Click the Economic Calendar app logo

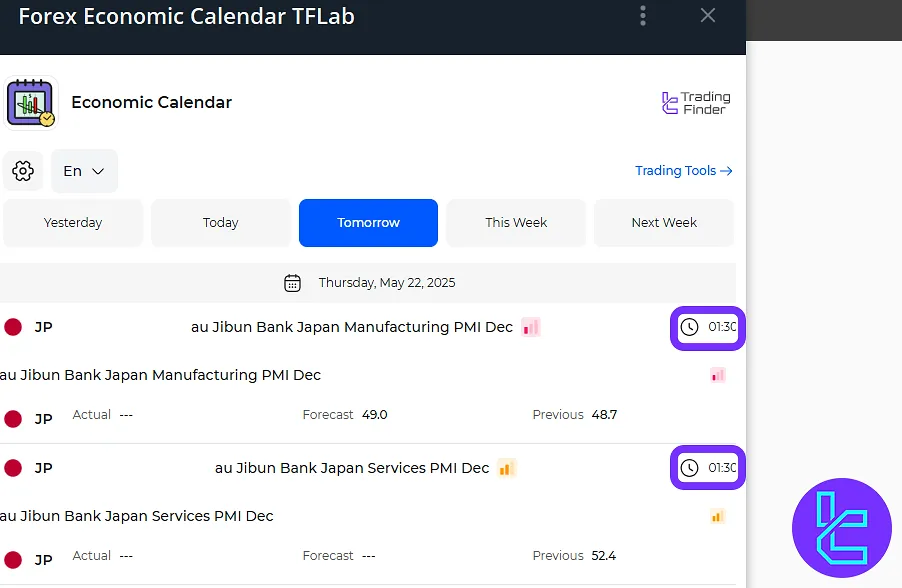coord(31,103)
